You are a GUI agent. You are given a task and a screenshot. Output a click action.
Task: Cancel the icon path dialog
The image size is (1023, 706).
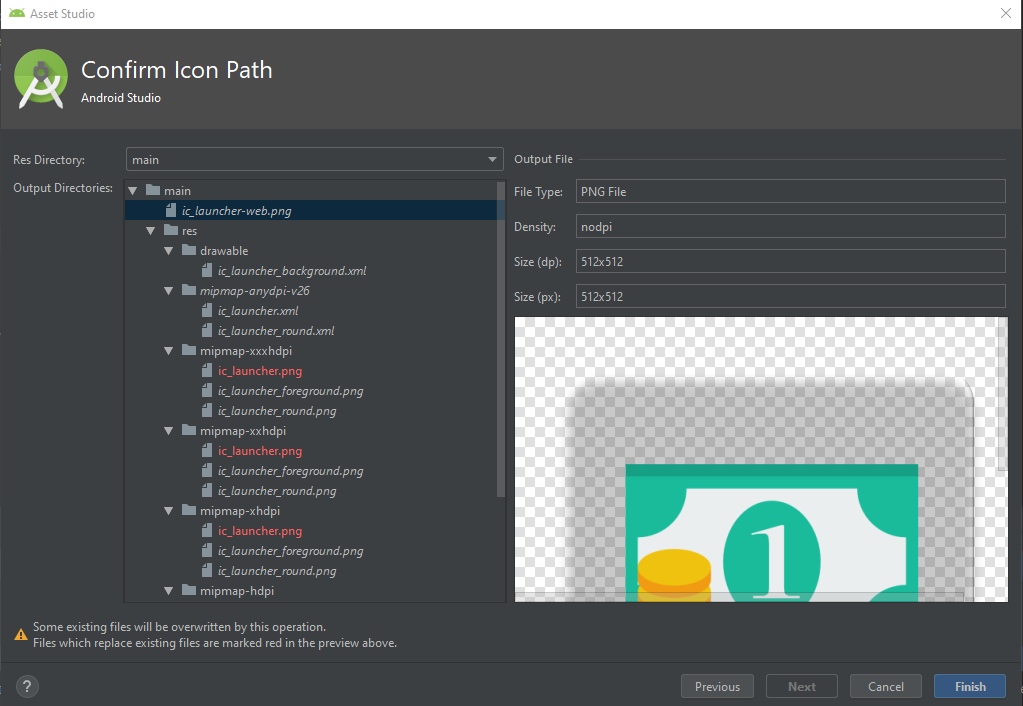click(x=885, y=686)
